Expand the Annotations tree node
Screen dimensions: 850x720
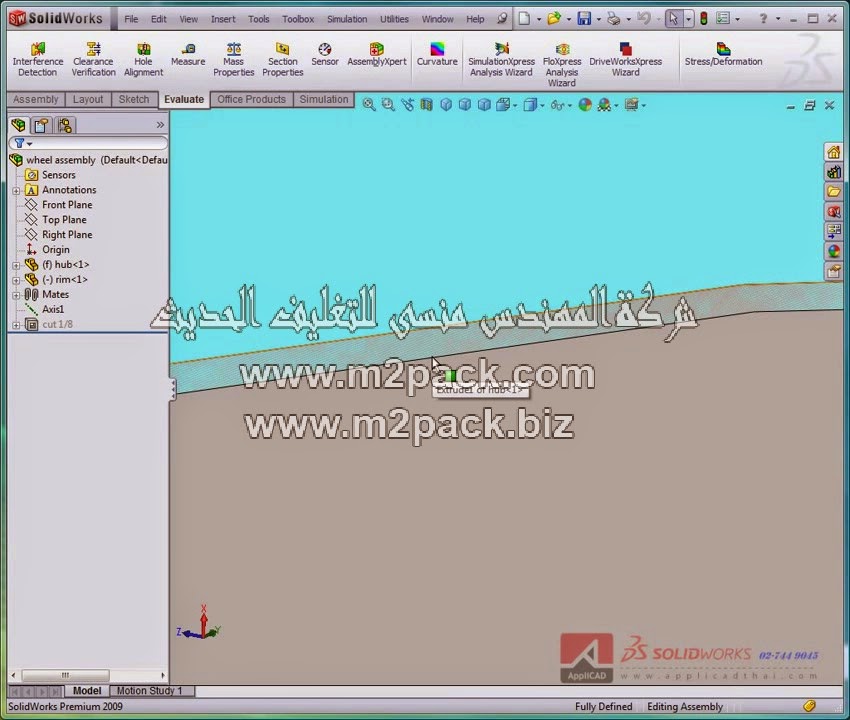[16, 191]
